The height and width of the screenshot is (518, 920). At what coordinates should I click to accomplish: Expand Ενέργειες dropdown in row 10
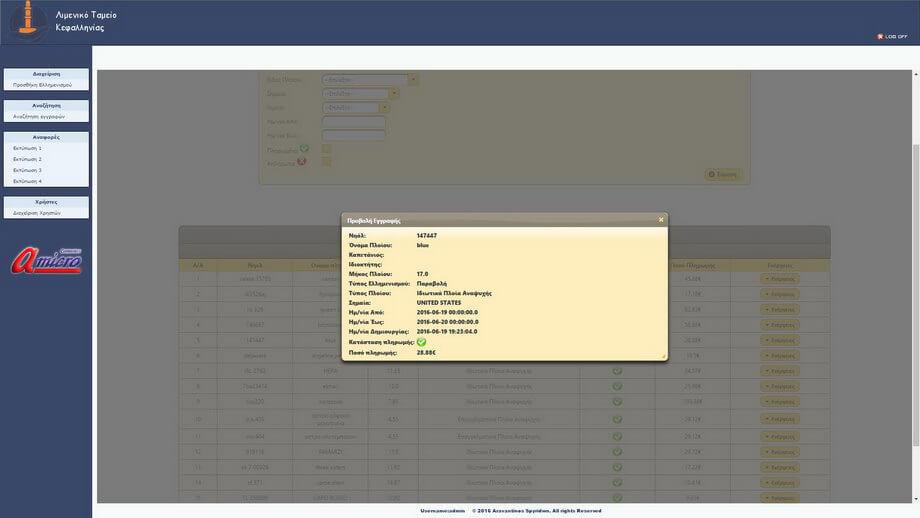click(x=780, y=419)
